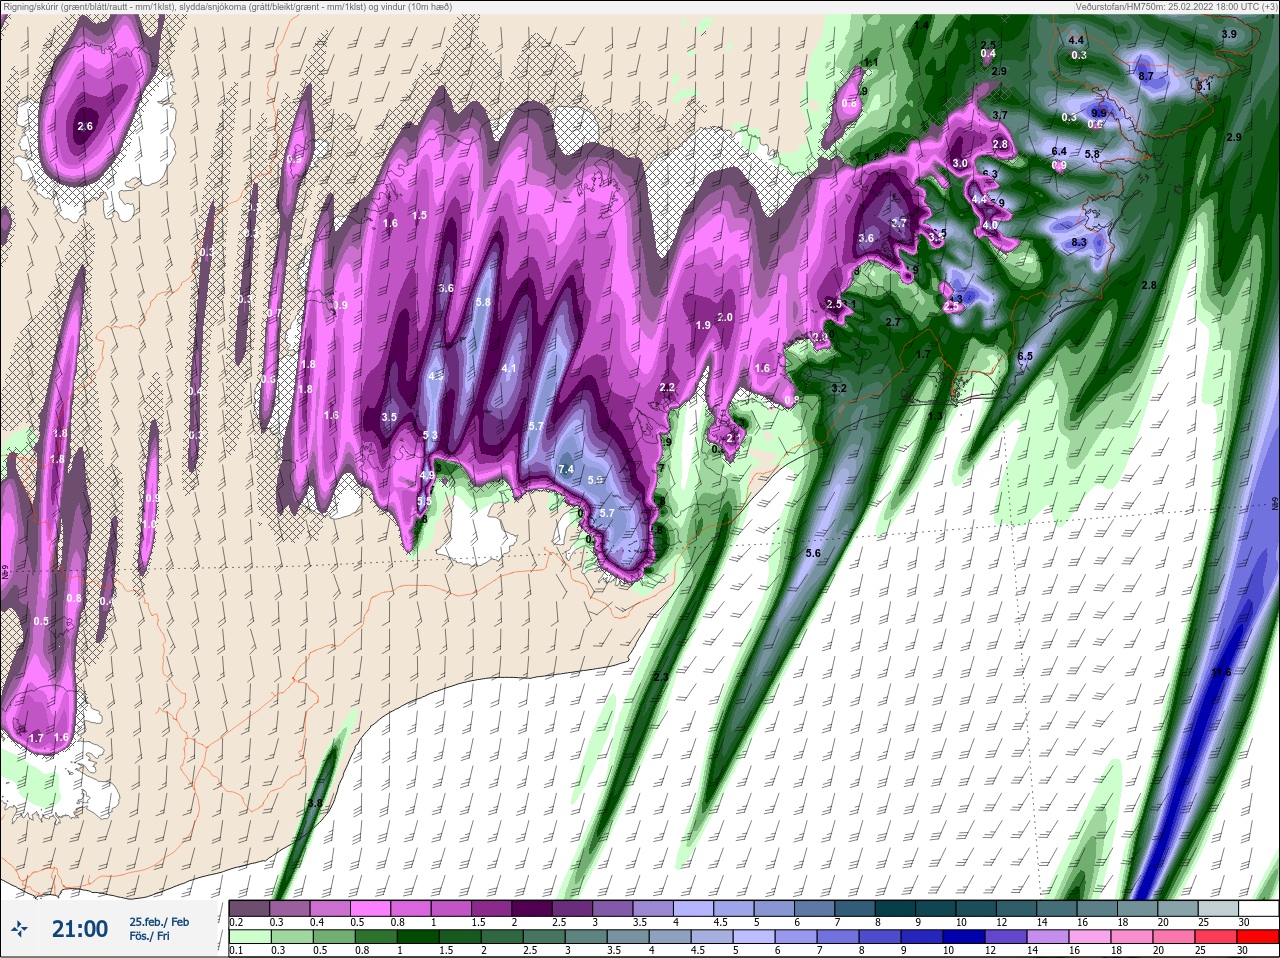
Task: Click the 2.2 precipitation value
Action: pos(667,388)
